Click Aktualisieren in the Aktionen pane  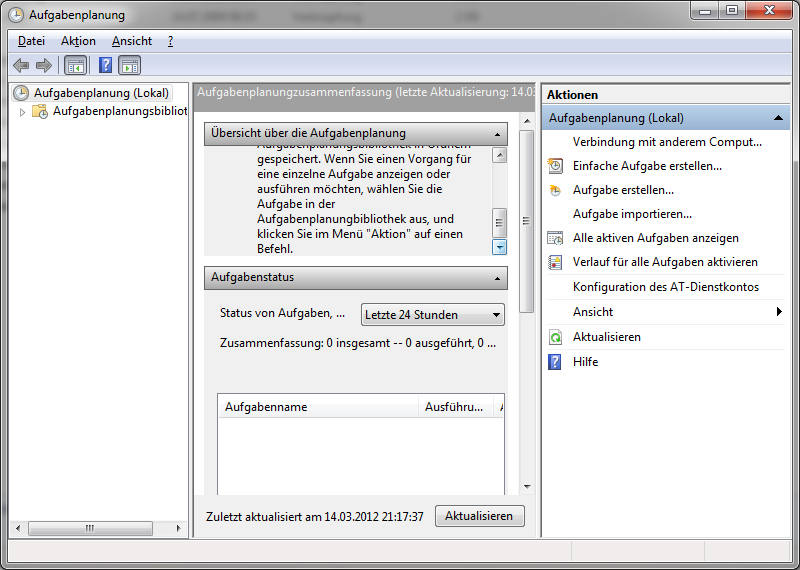(x=607, y=337)
